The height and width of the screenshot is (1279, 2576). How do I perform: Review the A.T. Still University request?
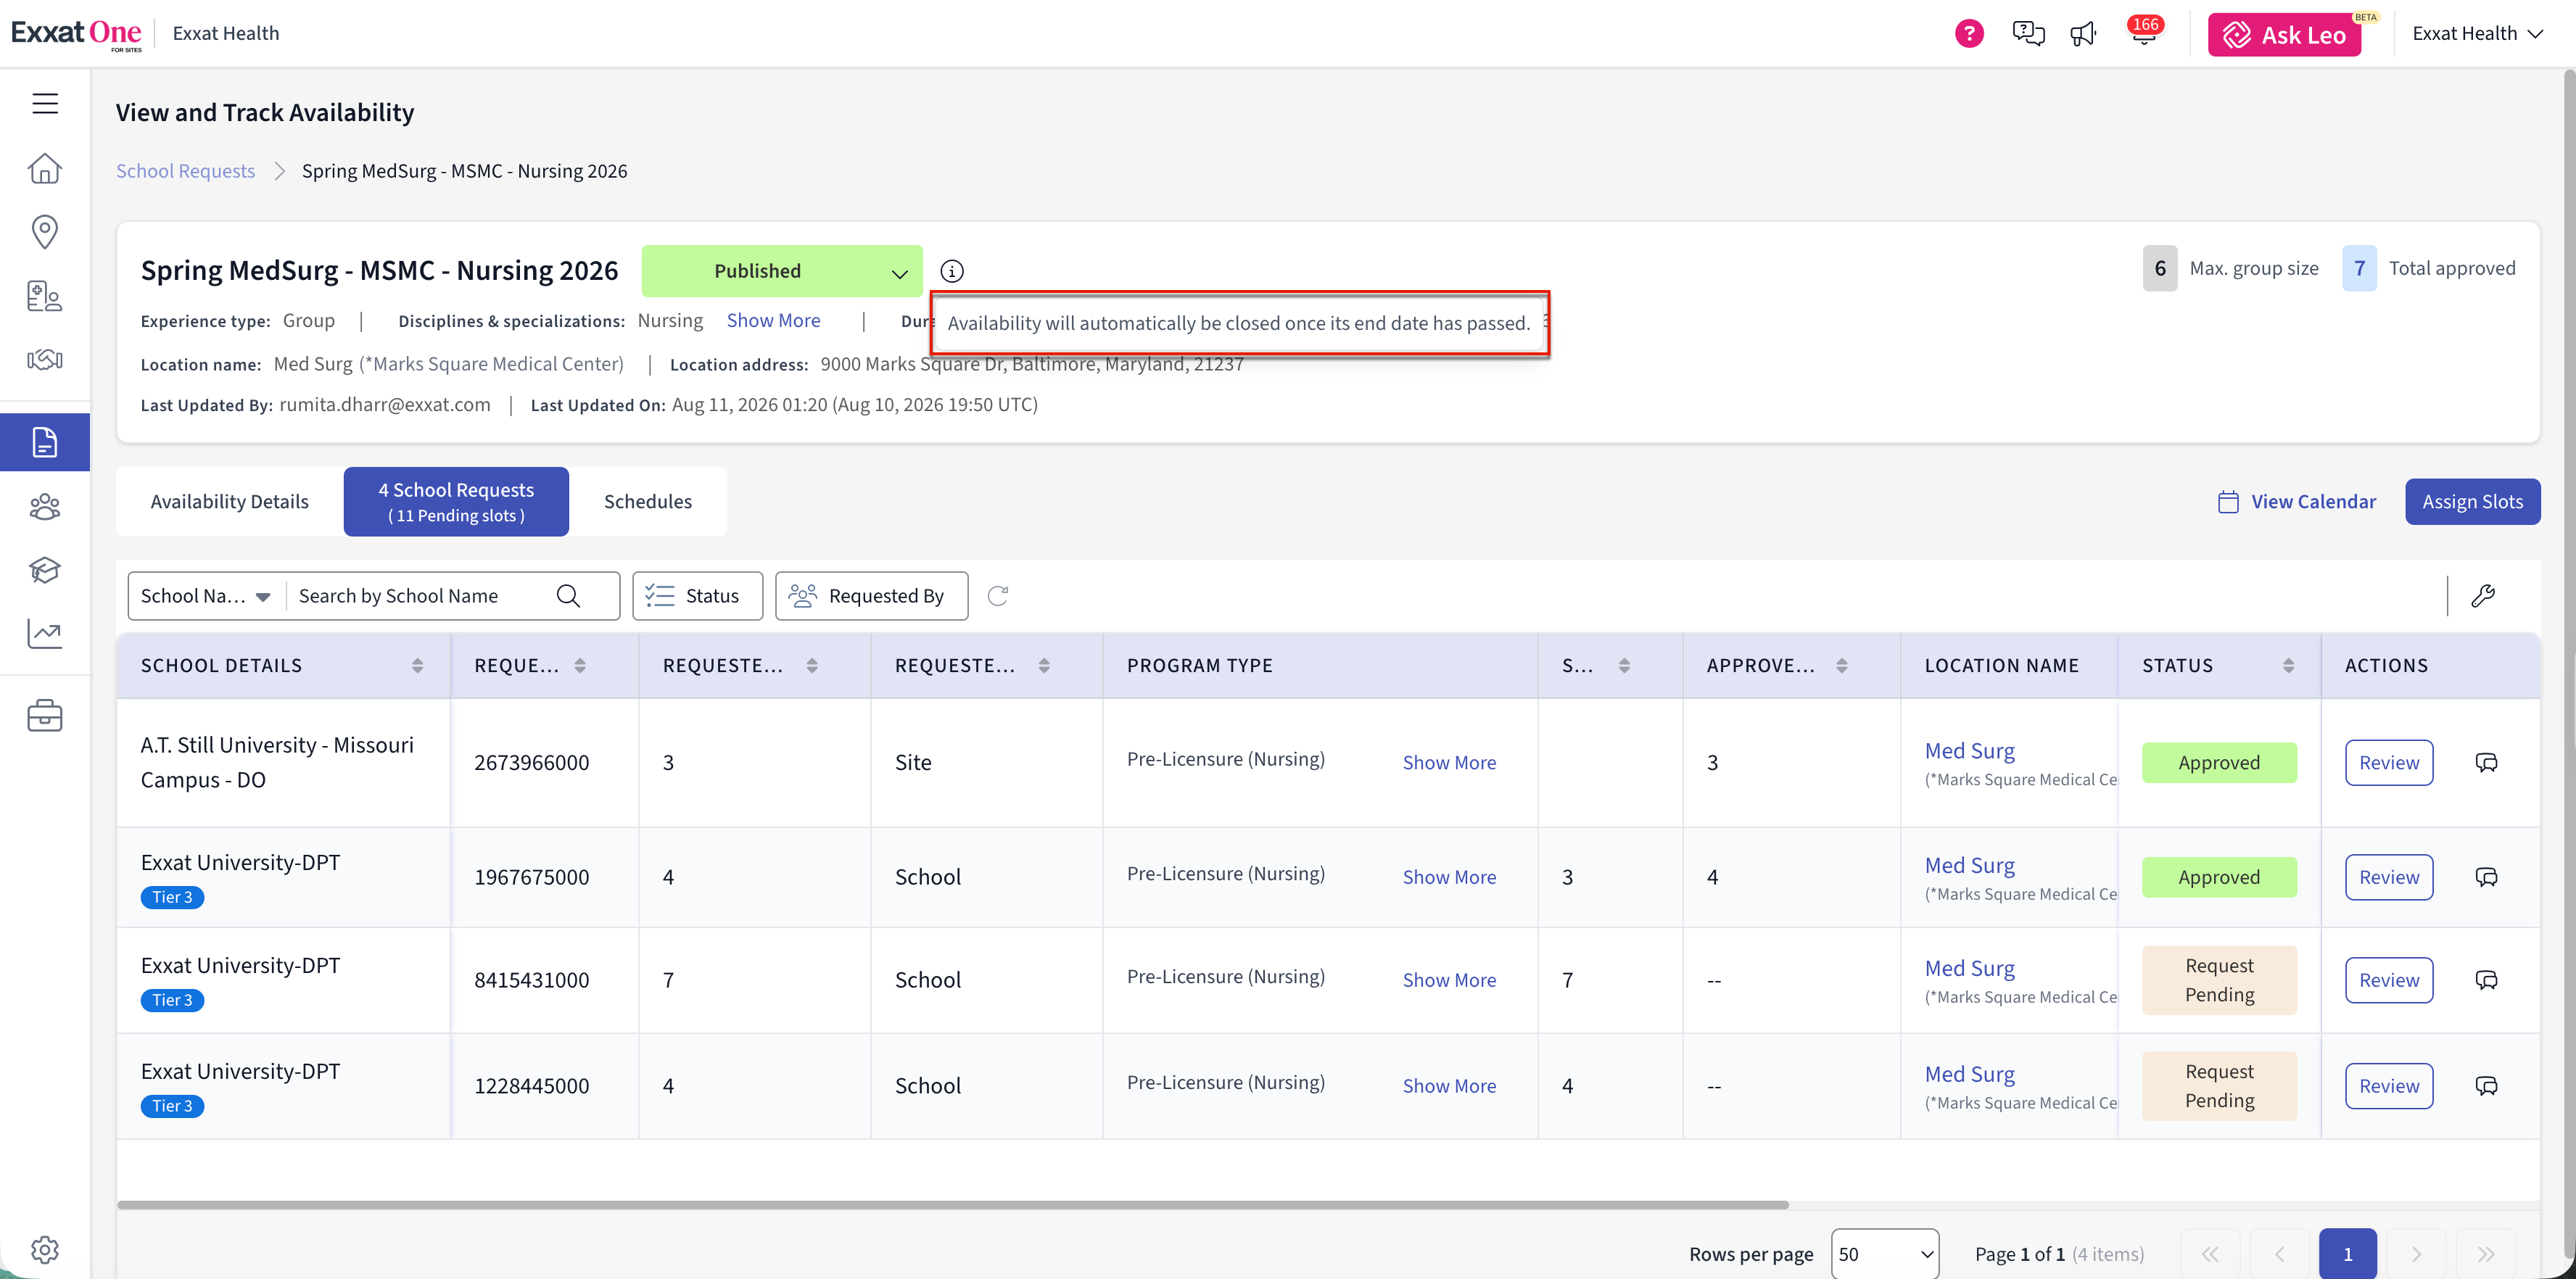(2389, 763)
